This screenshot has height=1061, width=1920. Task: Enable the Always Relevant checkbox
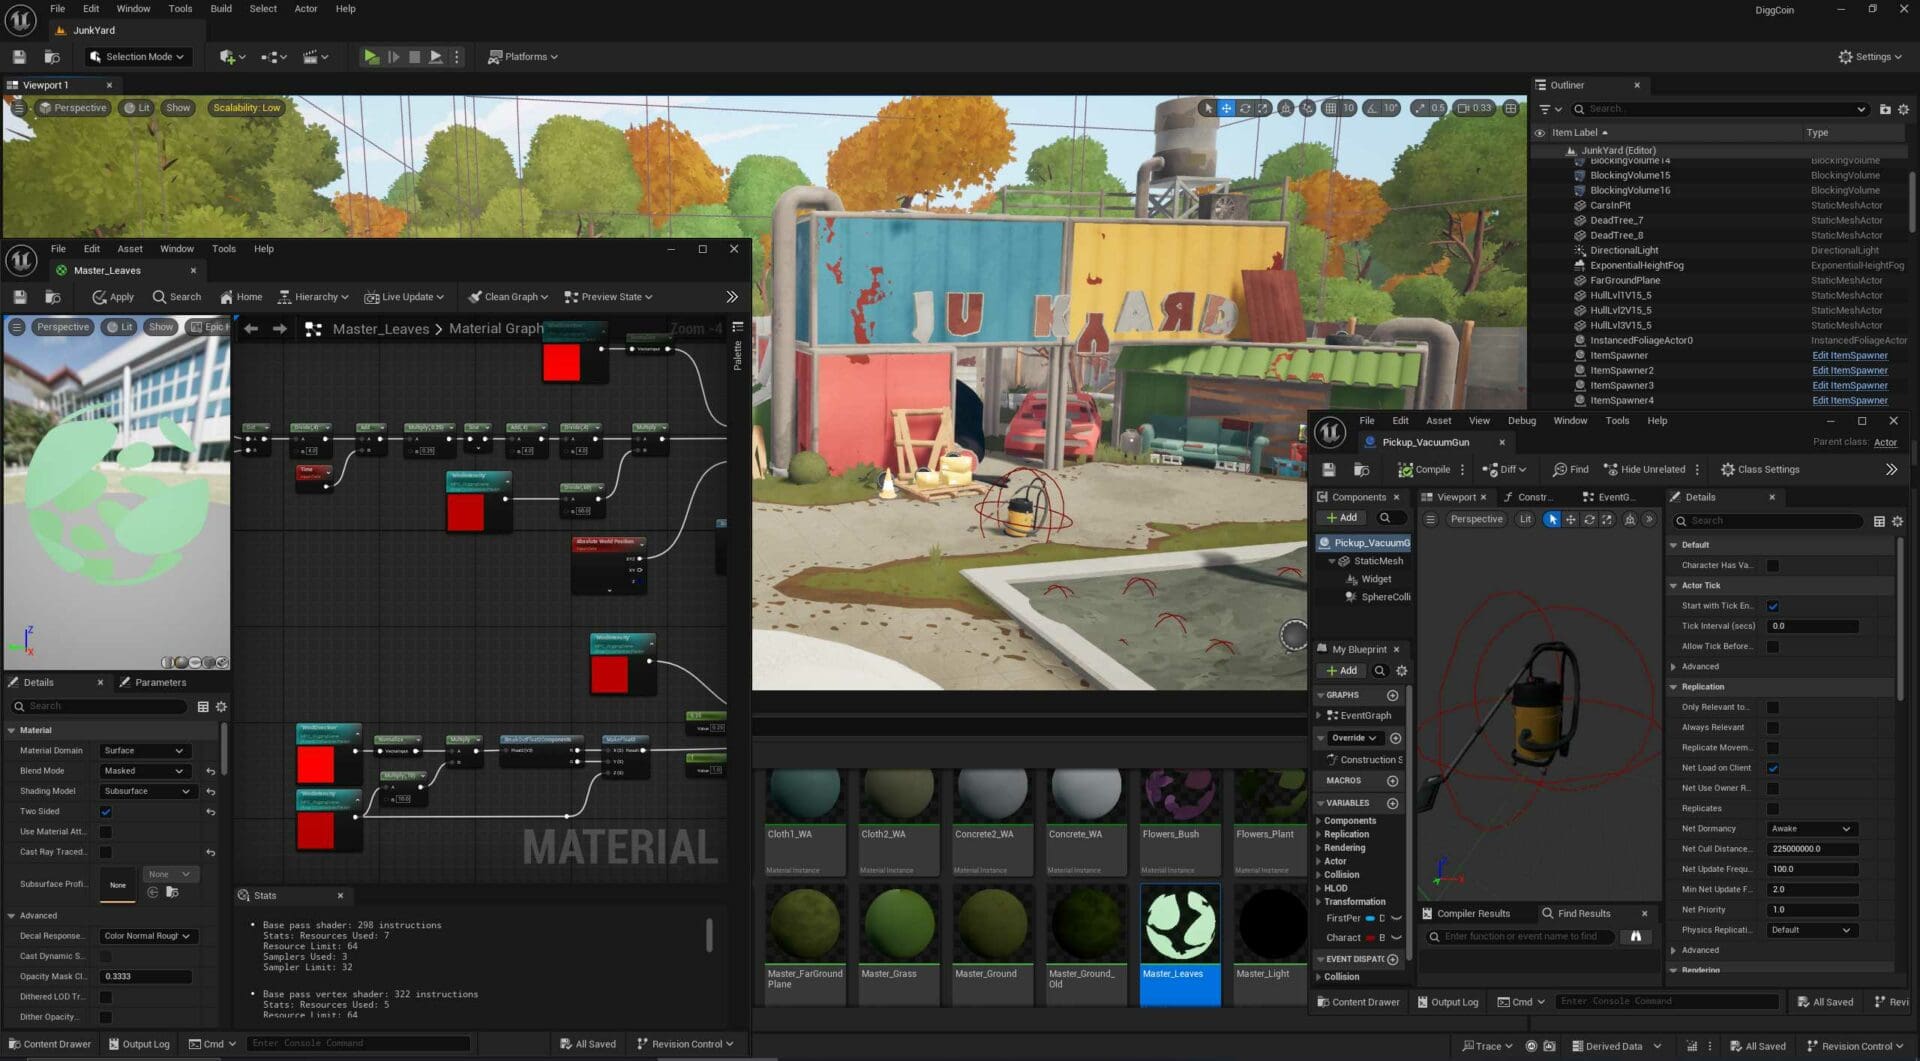1772,728
